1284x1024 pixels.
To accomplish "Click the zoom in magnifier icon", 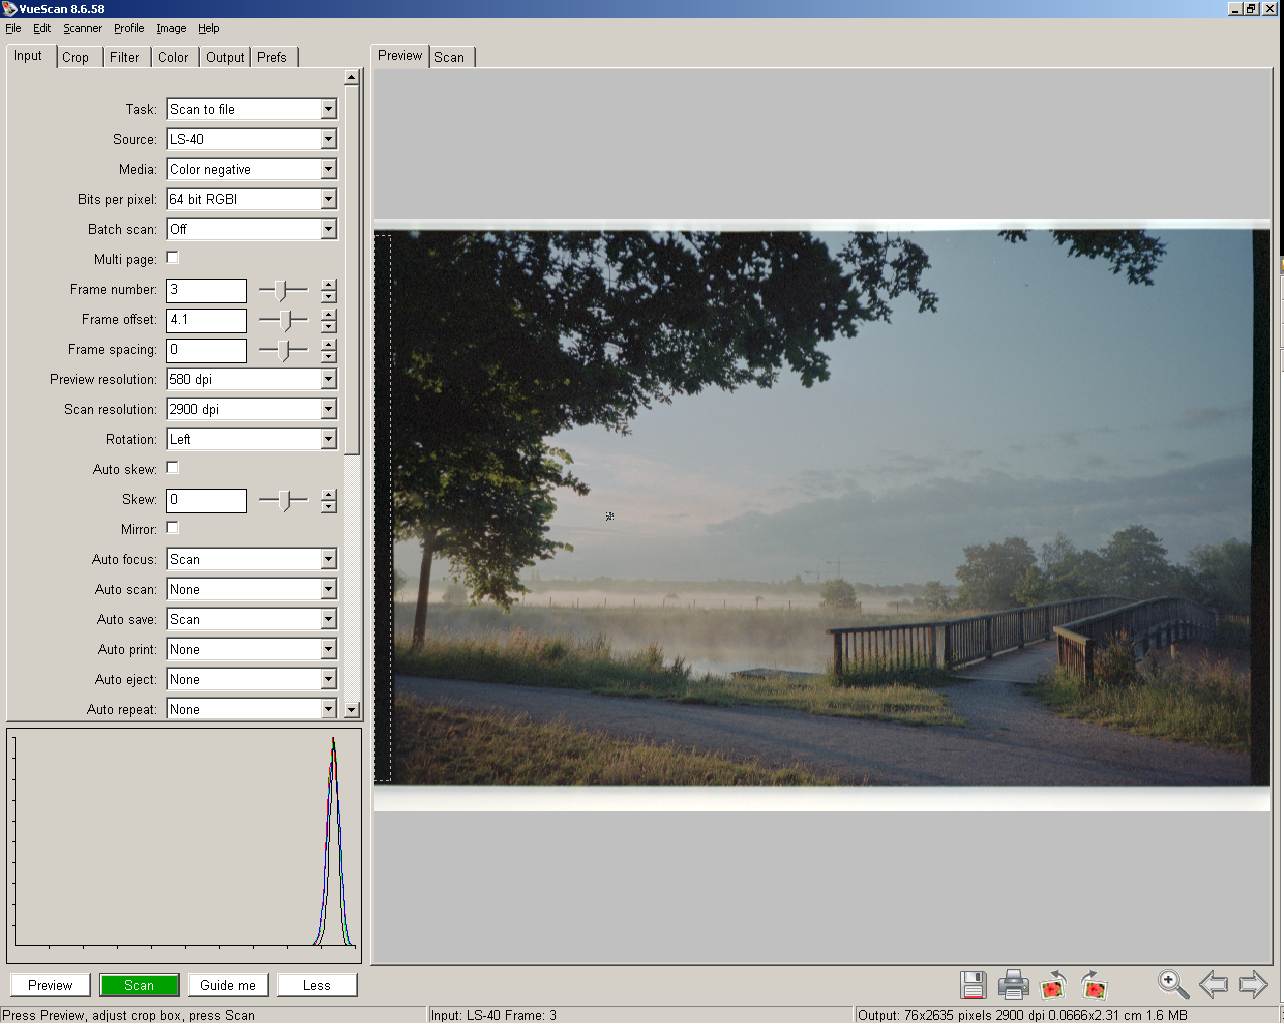I will (1173, 984).
